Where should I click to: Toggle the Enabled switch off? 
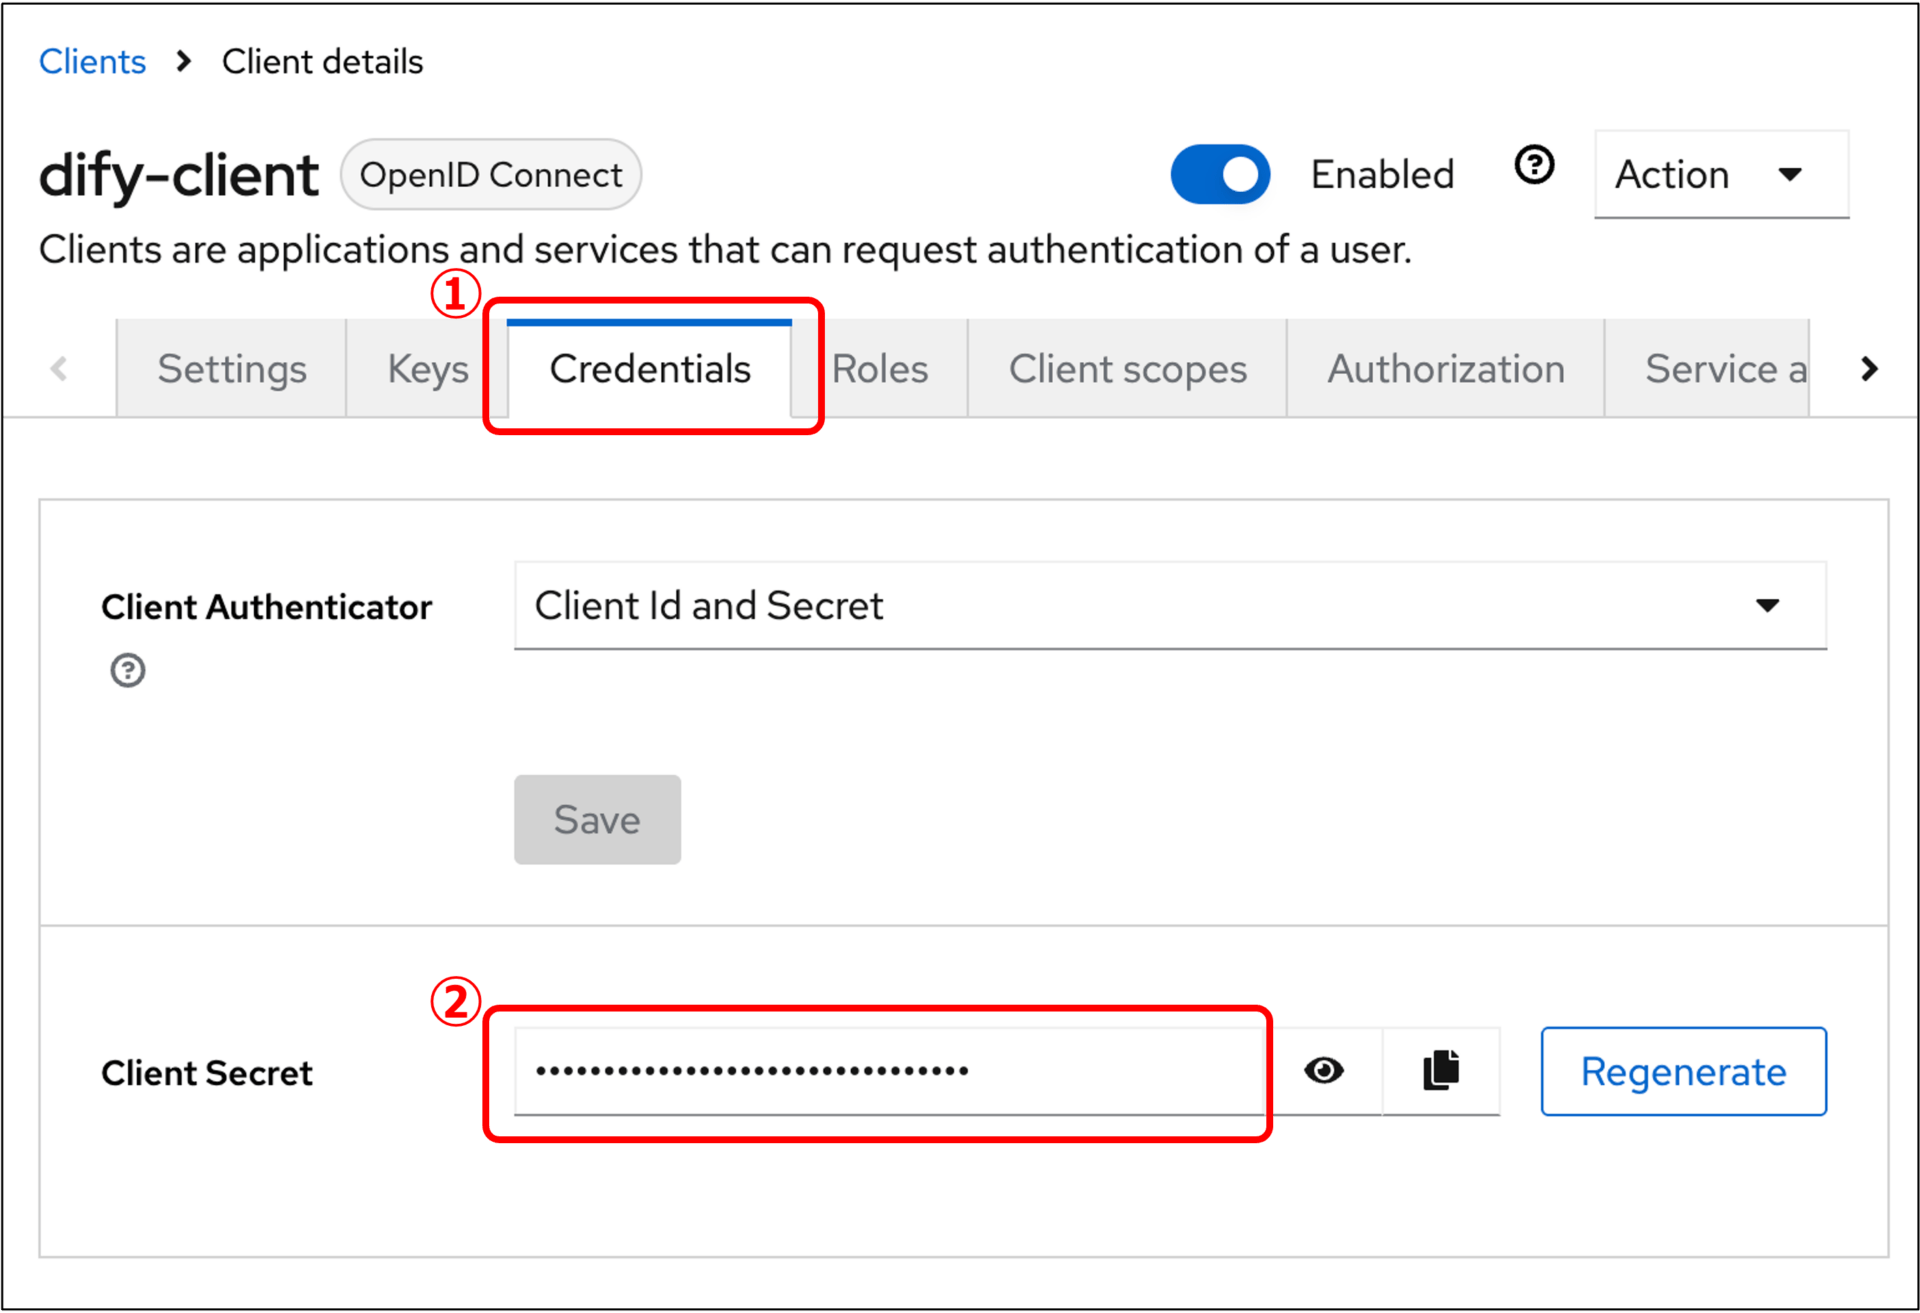(1220, 175)
